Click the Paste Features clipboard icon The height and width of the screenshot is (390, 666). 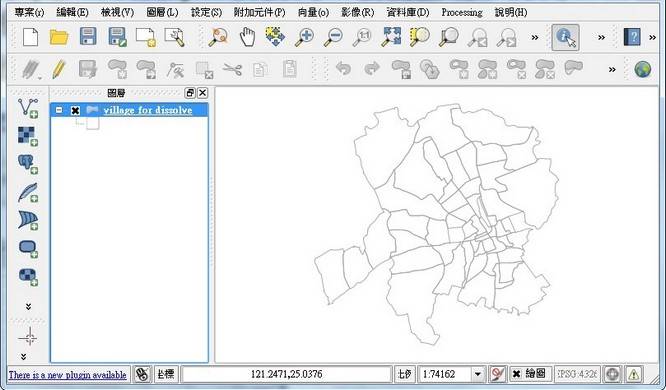[x=290, y=69]
